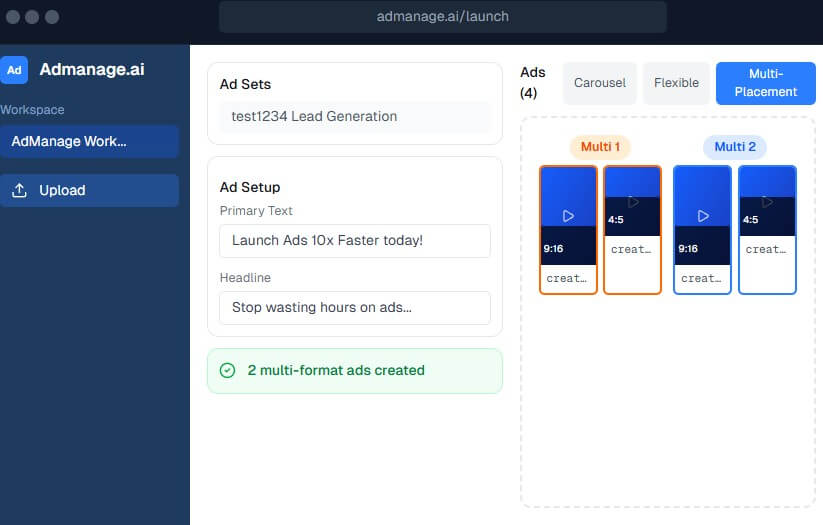The height and width of the screenshot is (525, 823).
Task: Select Multi 2 4:5 creative thumbnail label
Action: [766, 249]
